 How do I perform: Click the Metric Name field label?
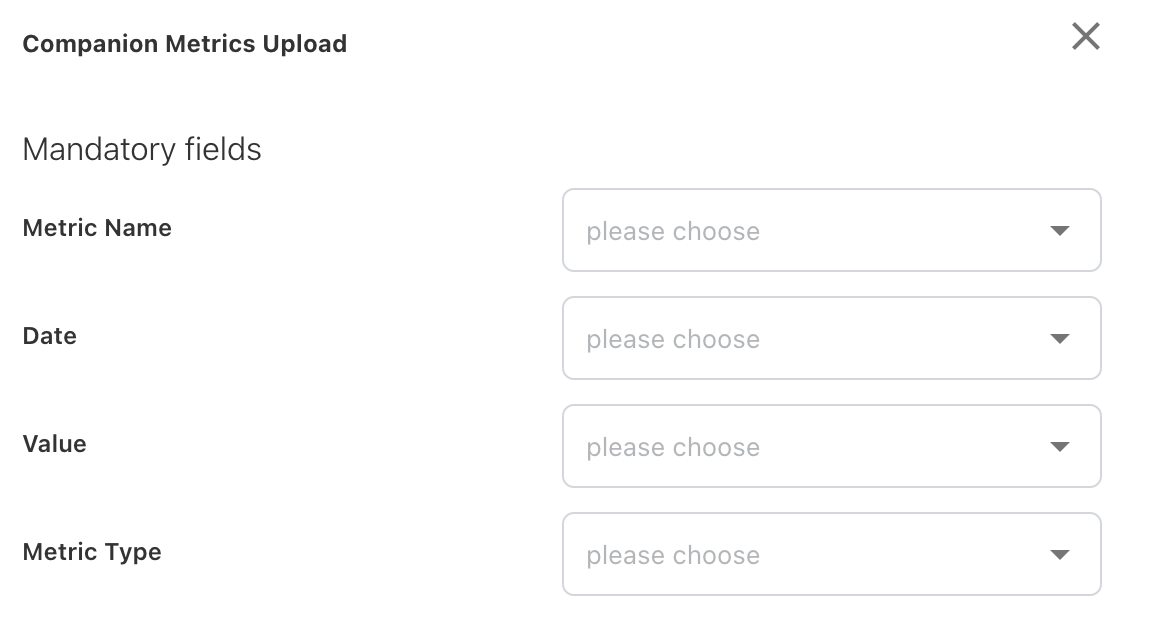click(x=97, y=228)
